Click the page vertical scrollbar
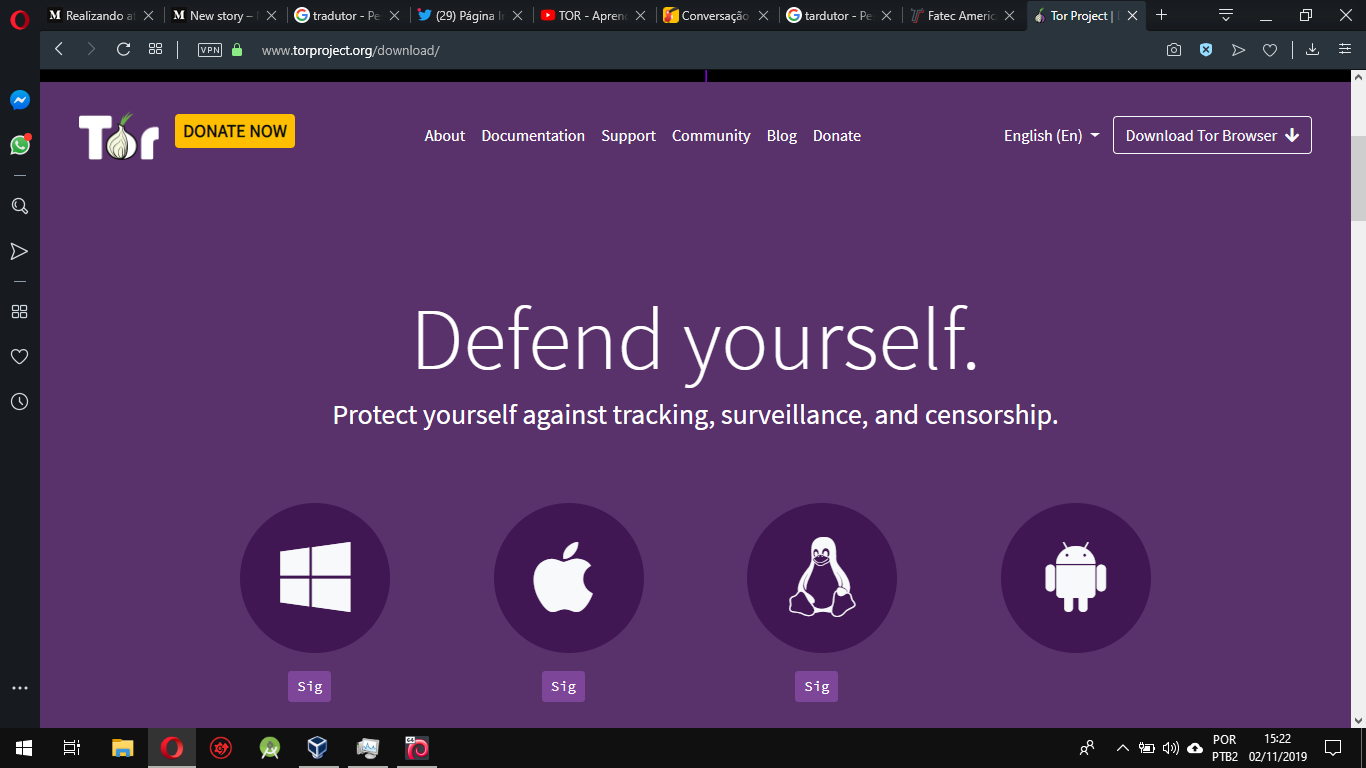This screenshot has height=768, width=1366. pos(1358,177)
